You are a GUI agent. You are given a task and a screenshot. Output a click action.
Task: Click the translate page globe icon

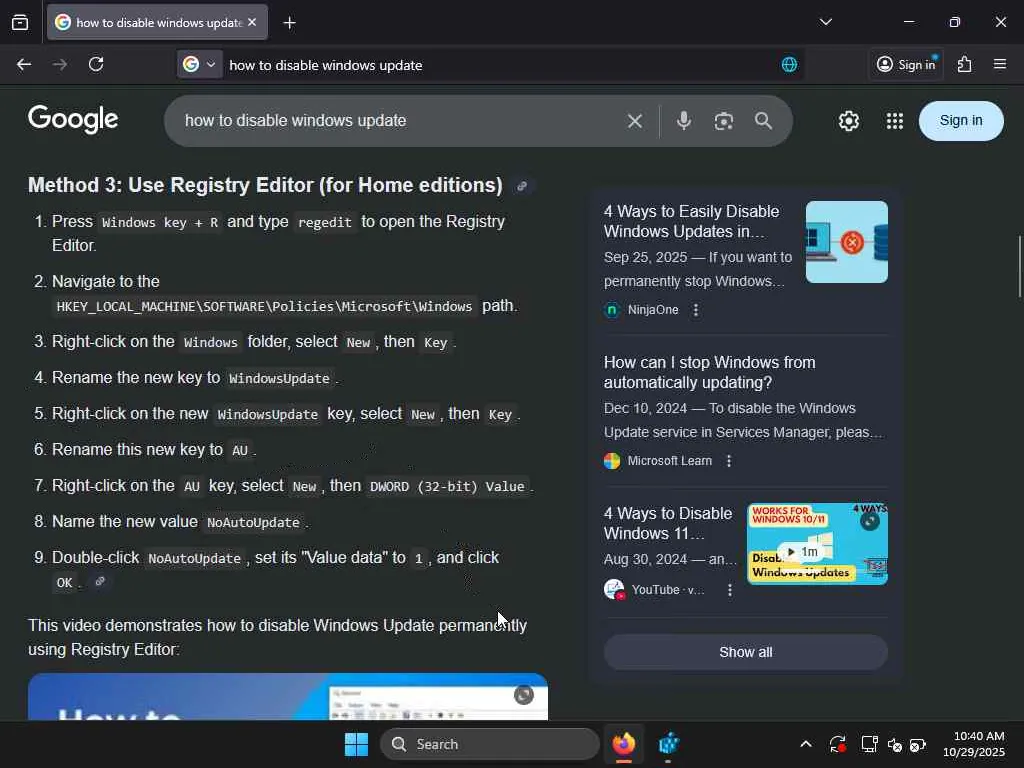(789, 65)
